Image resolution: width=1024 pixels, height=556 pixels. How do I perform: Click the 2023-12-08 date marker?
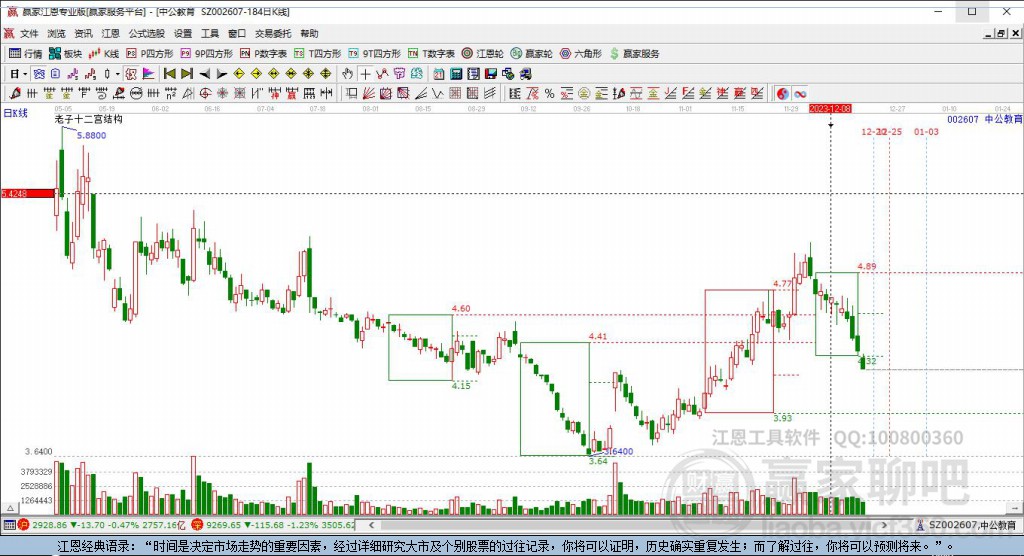(830, 108)
